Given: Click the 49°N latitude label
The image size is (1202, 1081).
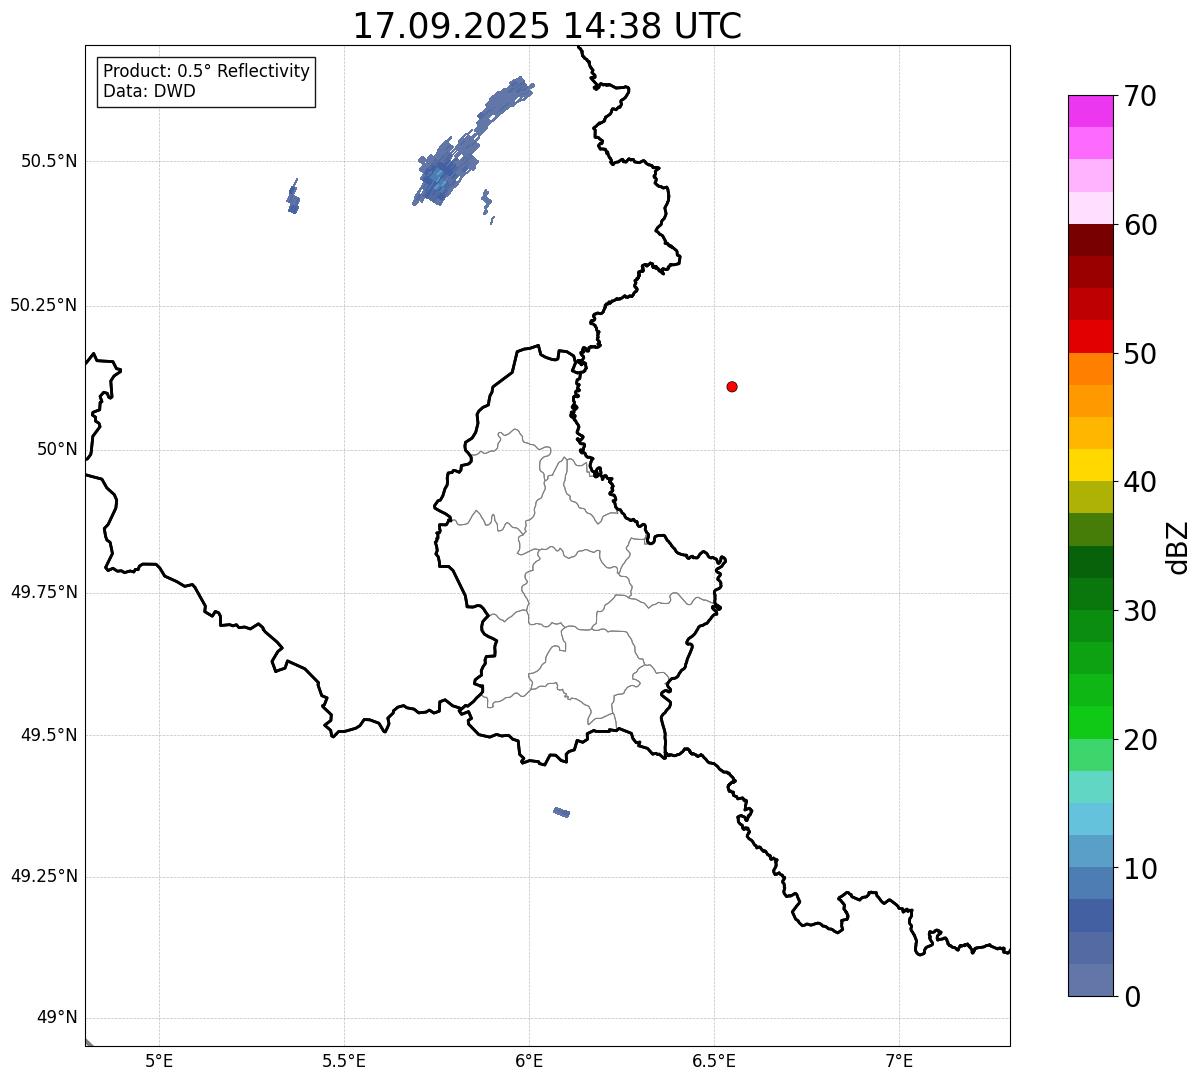Looking at the screenshot, I should pyautogui.click(x=57, y=1018).
